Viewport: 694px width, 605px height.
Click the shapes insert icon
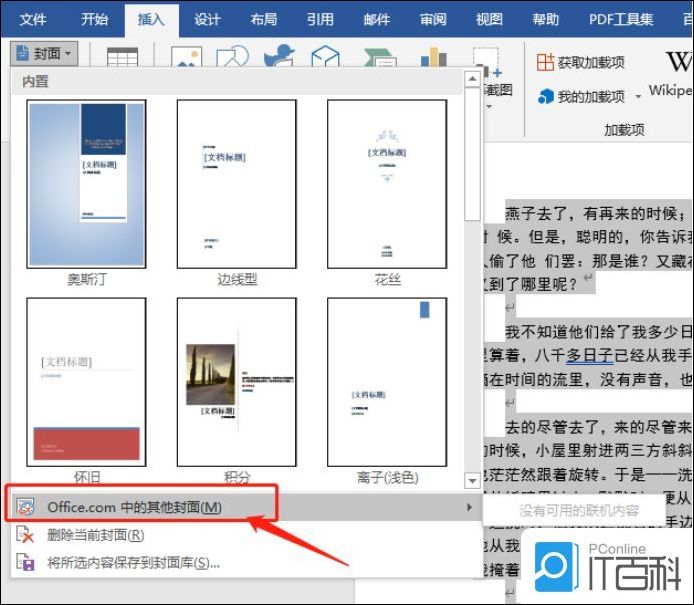(x=232, y=57)
